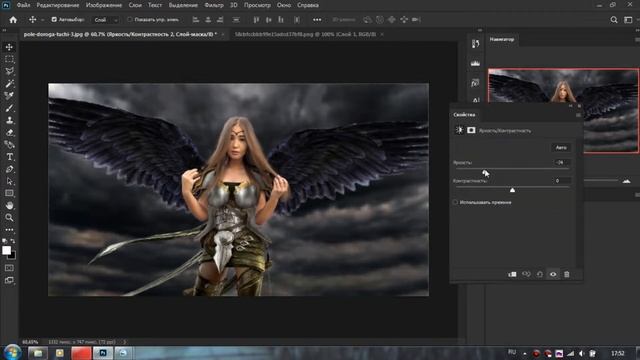The height and width of the screenshot is (360, 640).
Task: Reset adjustment to defaults icon
Action: [540, 274]
